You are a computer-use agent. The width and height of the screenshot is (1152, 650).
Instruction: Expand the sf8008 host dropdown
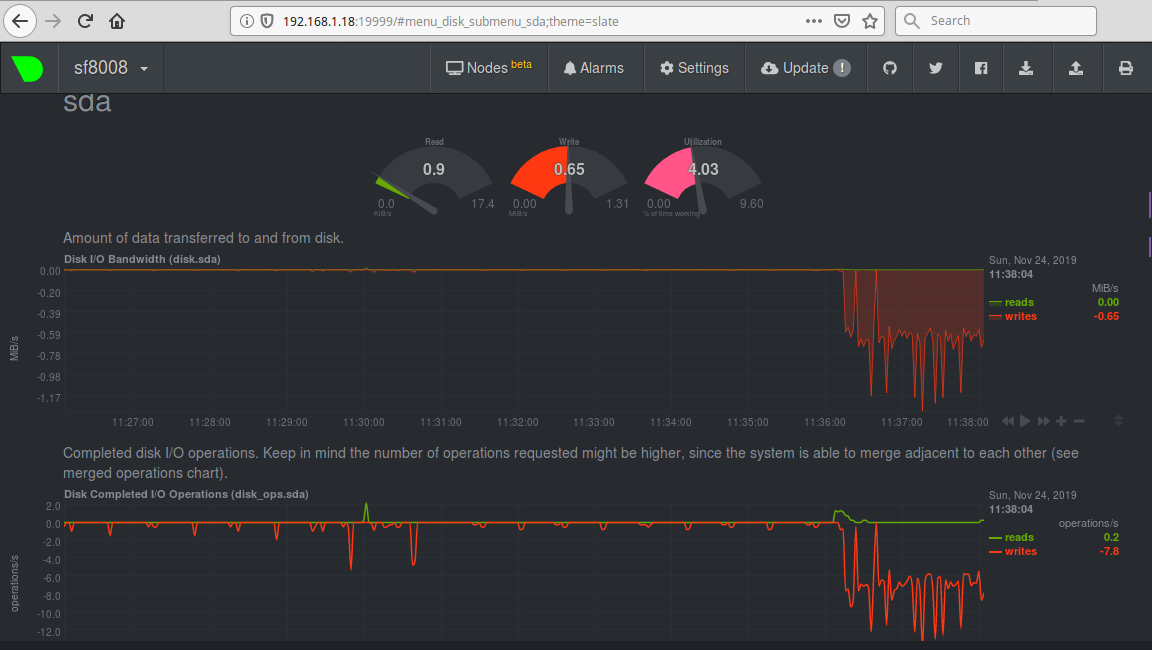[x=111, y=68]
